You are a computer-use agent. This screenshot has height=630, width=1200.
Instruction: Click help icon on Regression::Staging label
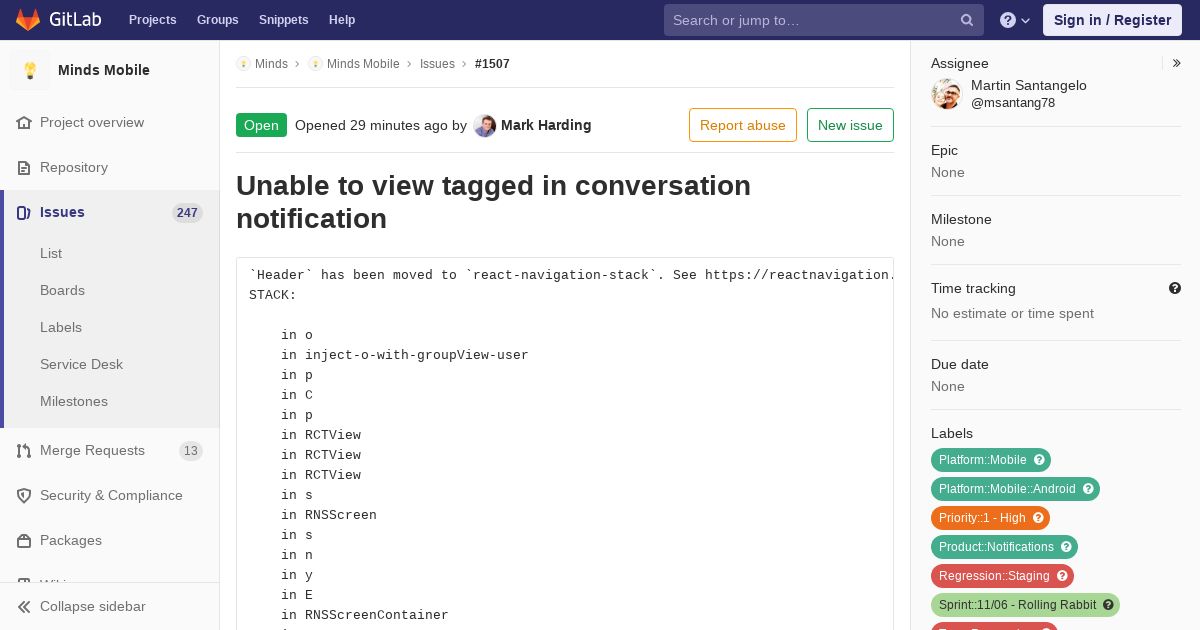pyautogui.click(x=1062, y=576)
